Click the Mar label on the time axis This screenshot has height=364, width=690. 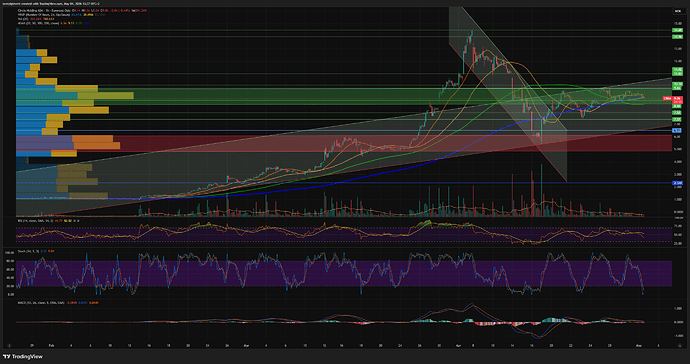pyautogui.click(x=246, y=346)
